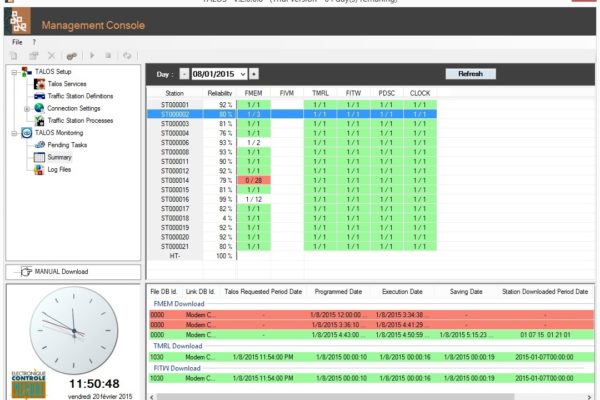Collapse the TALOS Monitoring tree node

click(x=14, y=133)
